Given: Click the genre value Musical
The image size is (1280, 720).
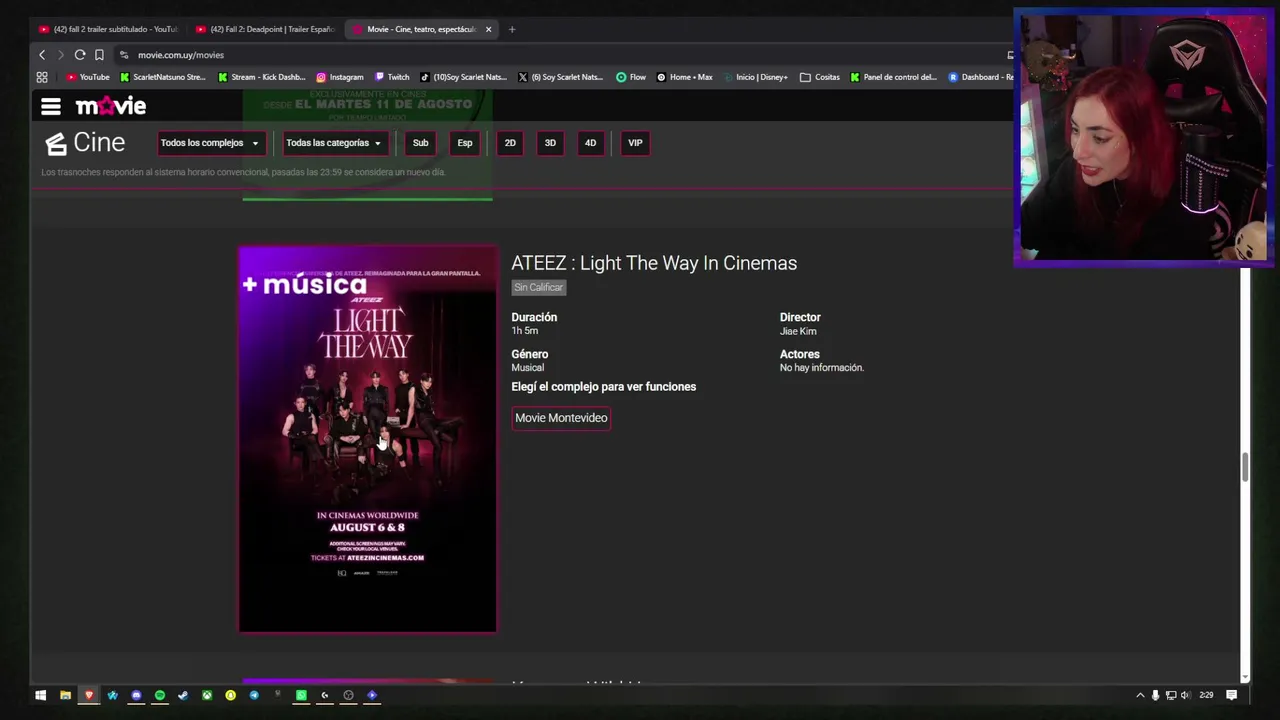Looking at the screenshot, I should tap(528, 368).
